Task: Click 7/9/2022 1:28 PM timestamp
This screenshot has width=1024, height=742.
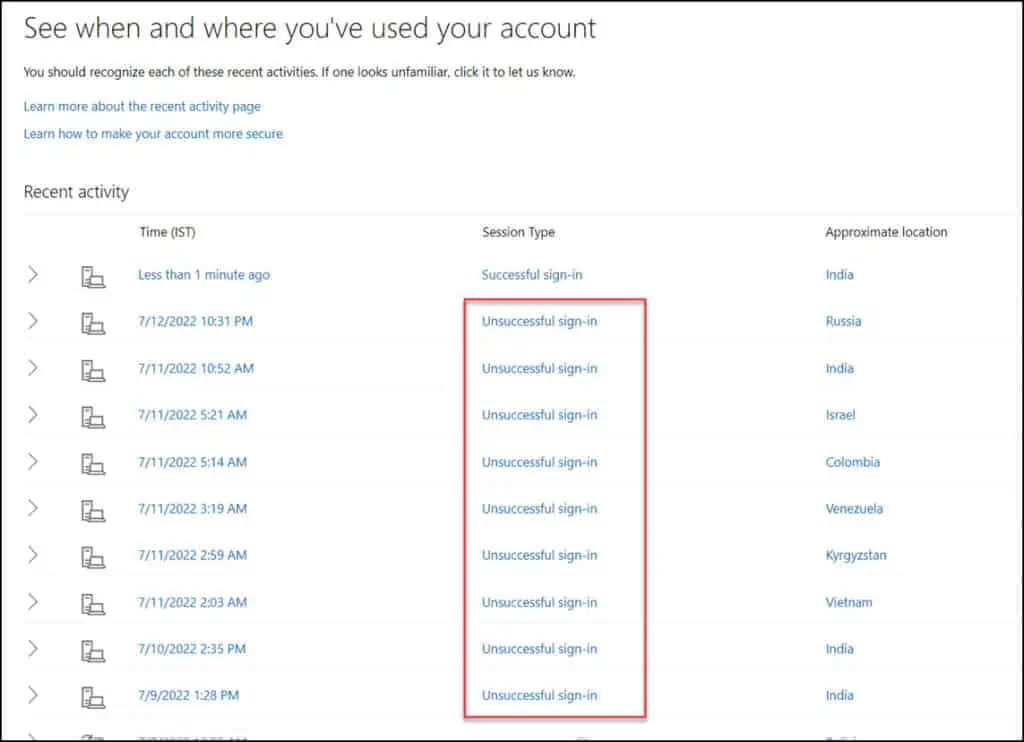Action: tap(188, 696)
